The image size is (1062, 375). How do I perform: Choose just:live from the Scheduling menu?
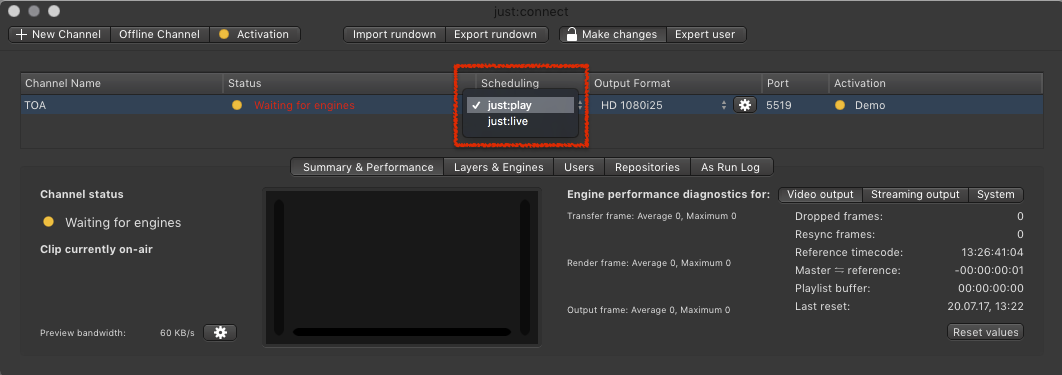click(520, 122)
